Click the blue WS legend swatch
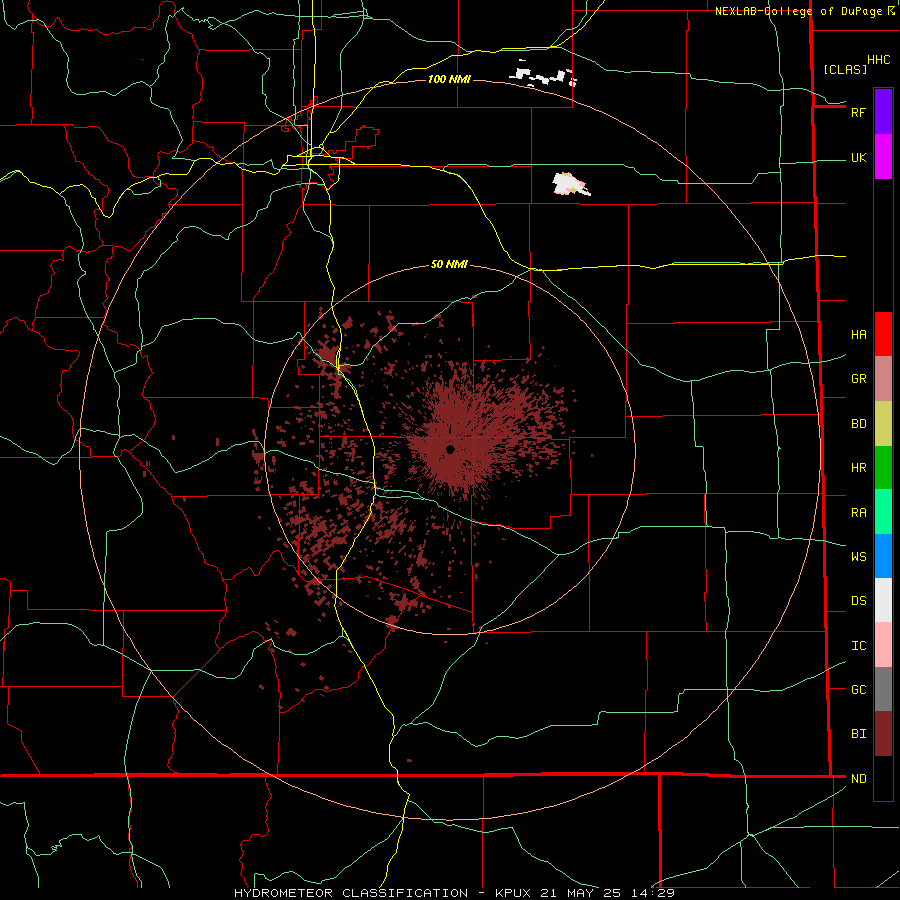This screenshot has height=900, width=900. (x=883, y=556)
